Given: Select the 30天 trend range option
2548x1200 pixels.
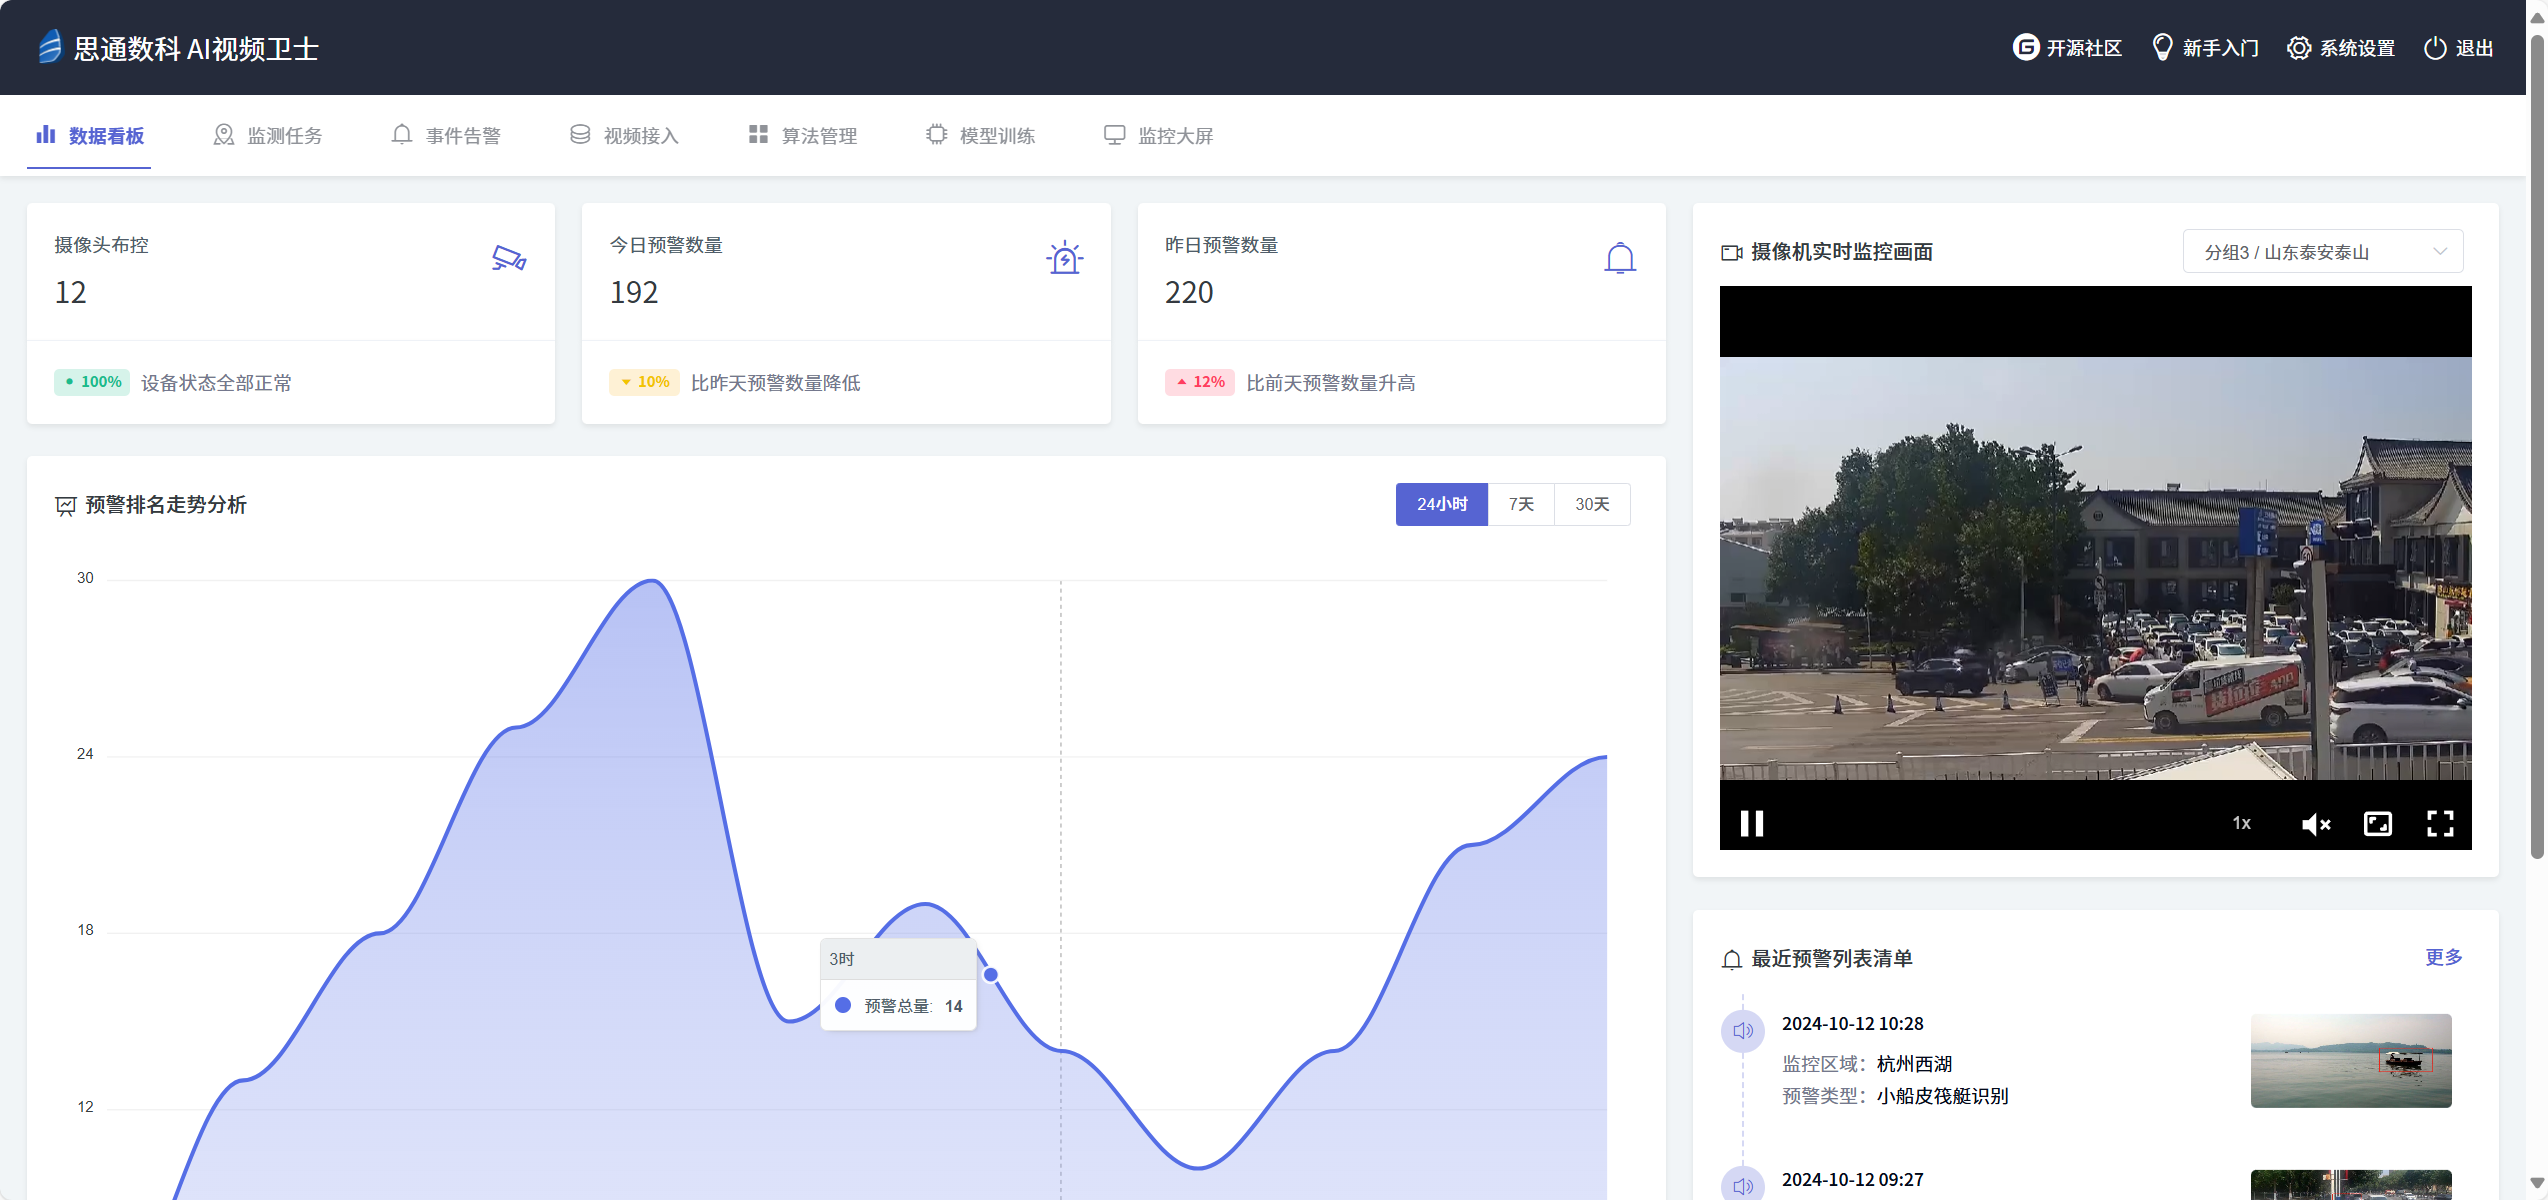Looking at the screenshot, I should point(1592,504).
